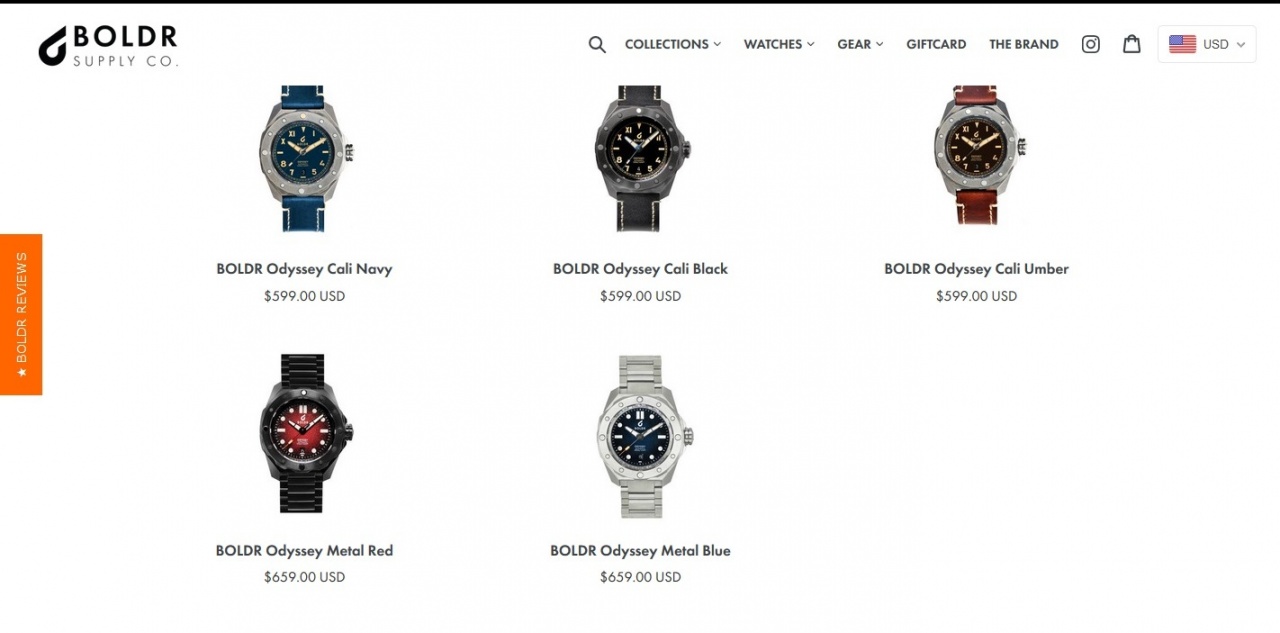The height and width of the screenshot is (633, 1280).
Task: Open BOLDR Odyssey Metal Blue product link
Action: (x=640, y=551)
